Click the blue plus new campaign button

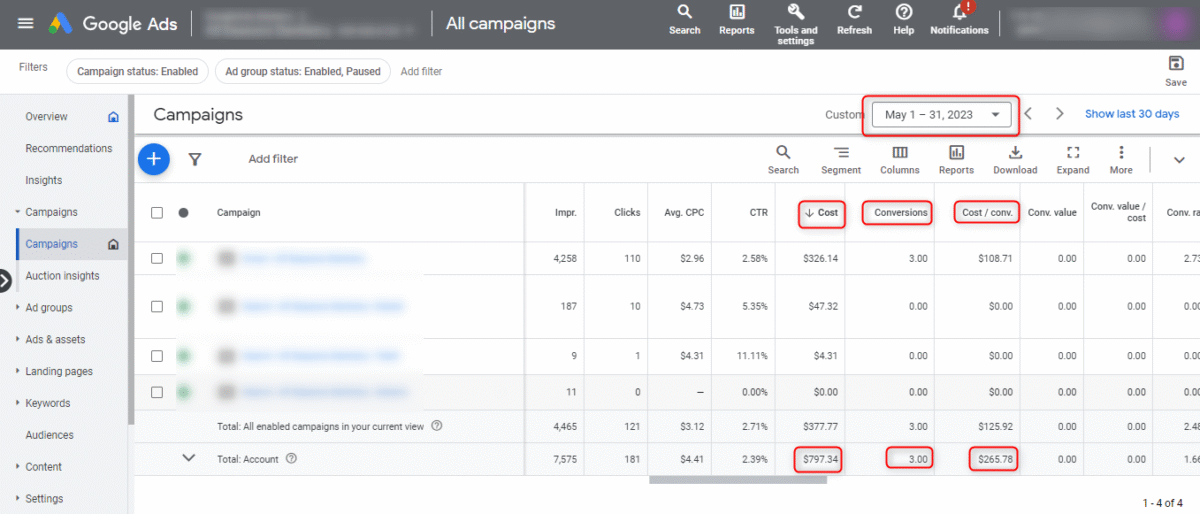click(153, 158)
